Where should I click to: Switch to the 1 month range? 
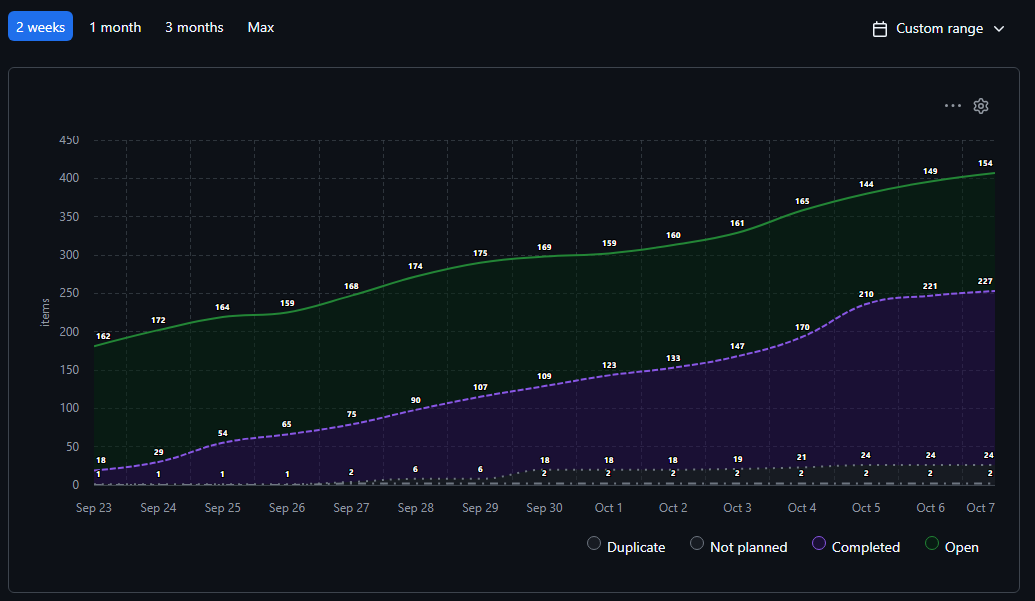116,27
